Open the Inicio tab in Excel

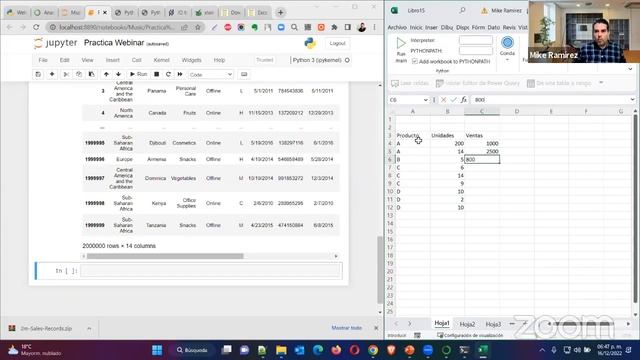click(416, 27)
